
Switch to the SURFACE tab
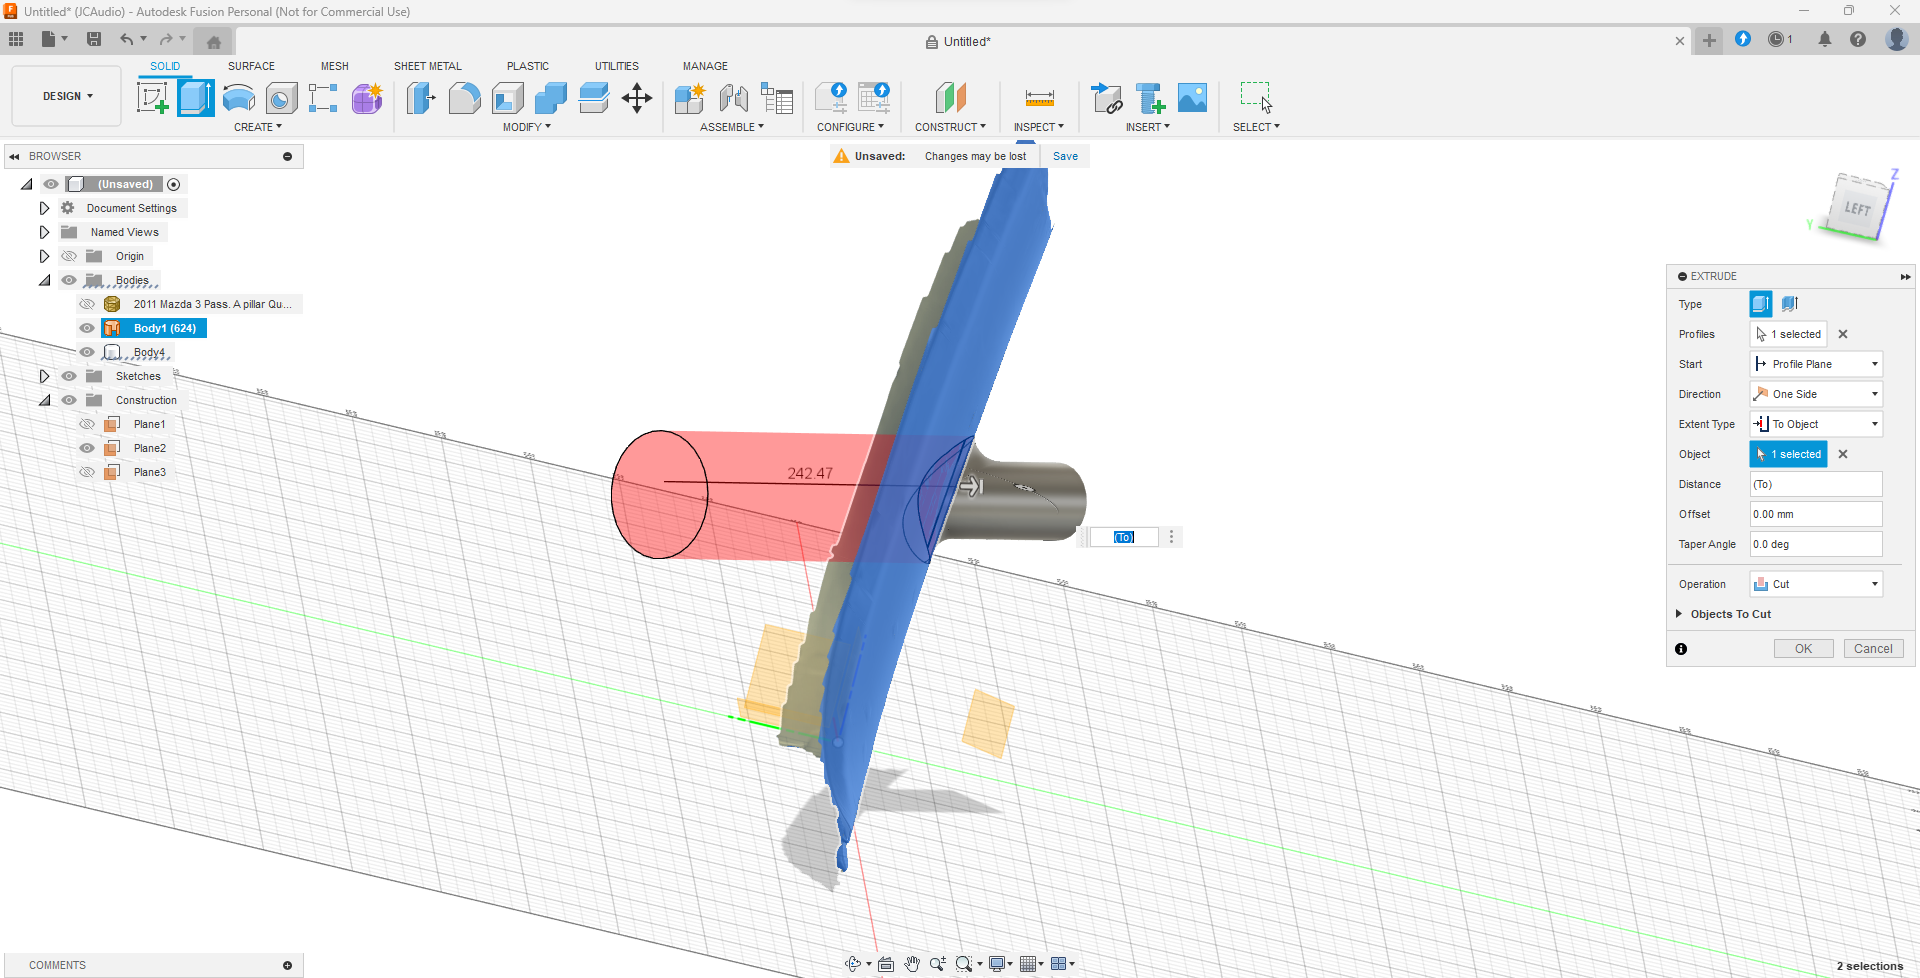tap(251, 66)
